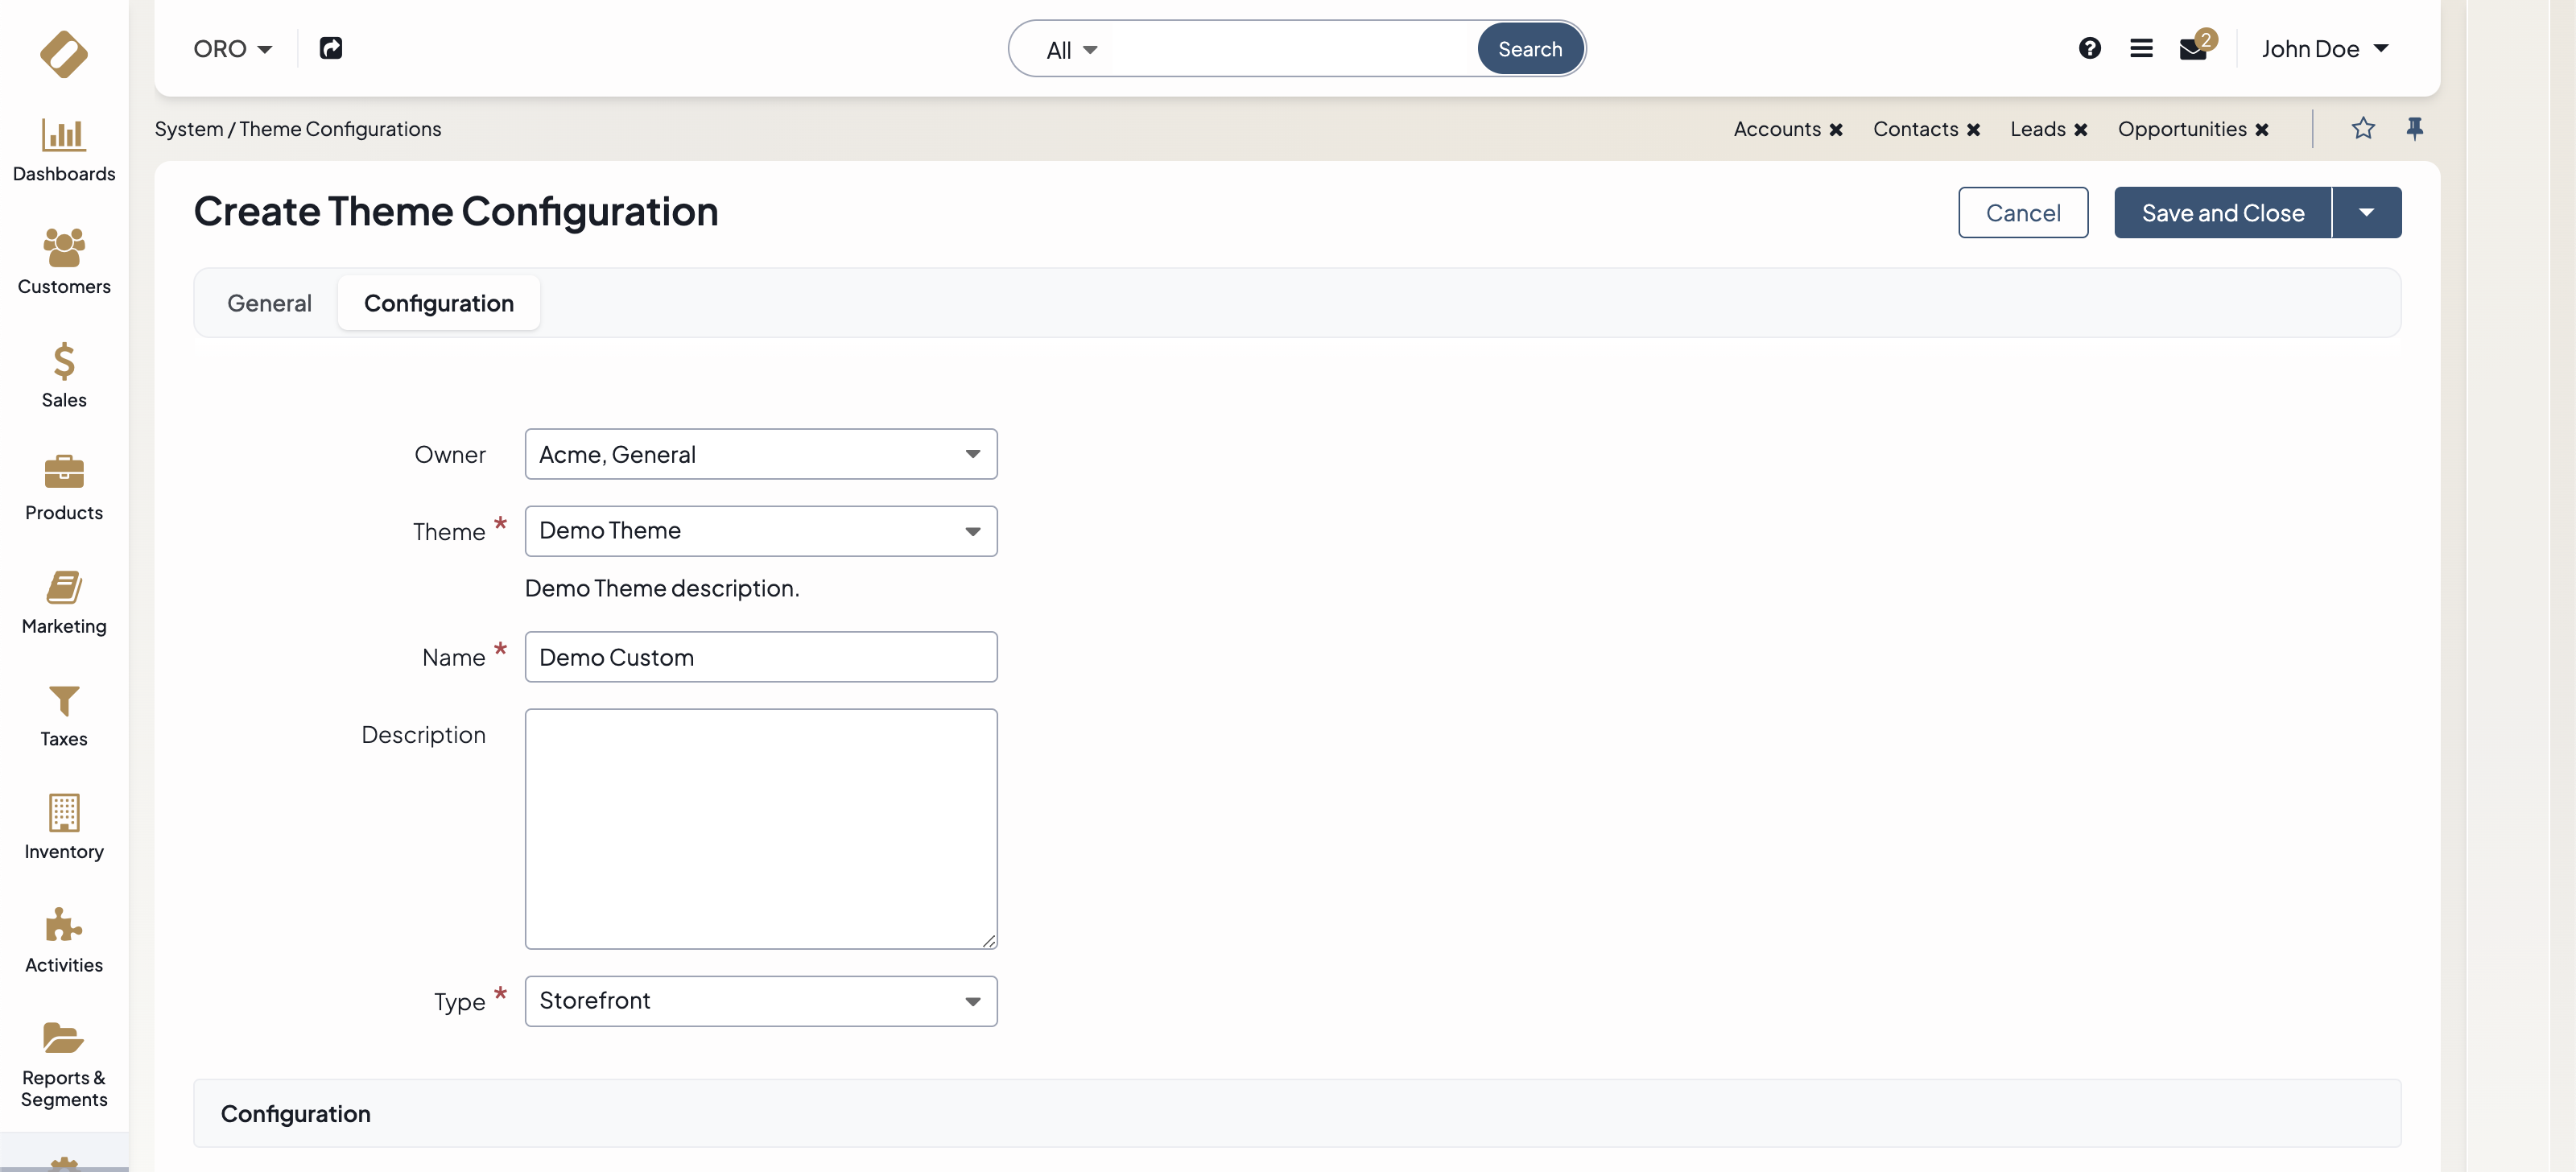Click the help question mark icon
Viewport: 2576px width, 1172px height.
[2089, 48]
